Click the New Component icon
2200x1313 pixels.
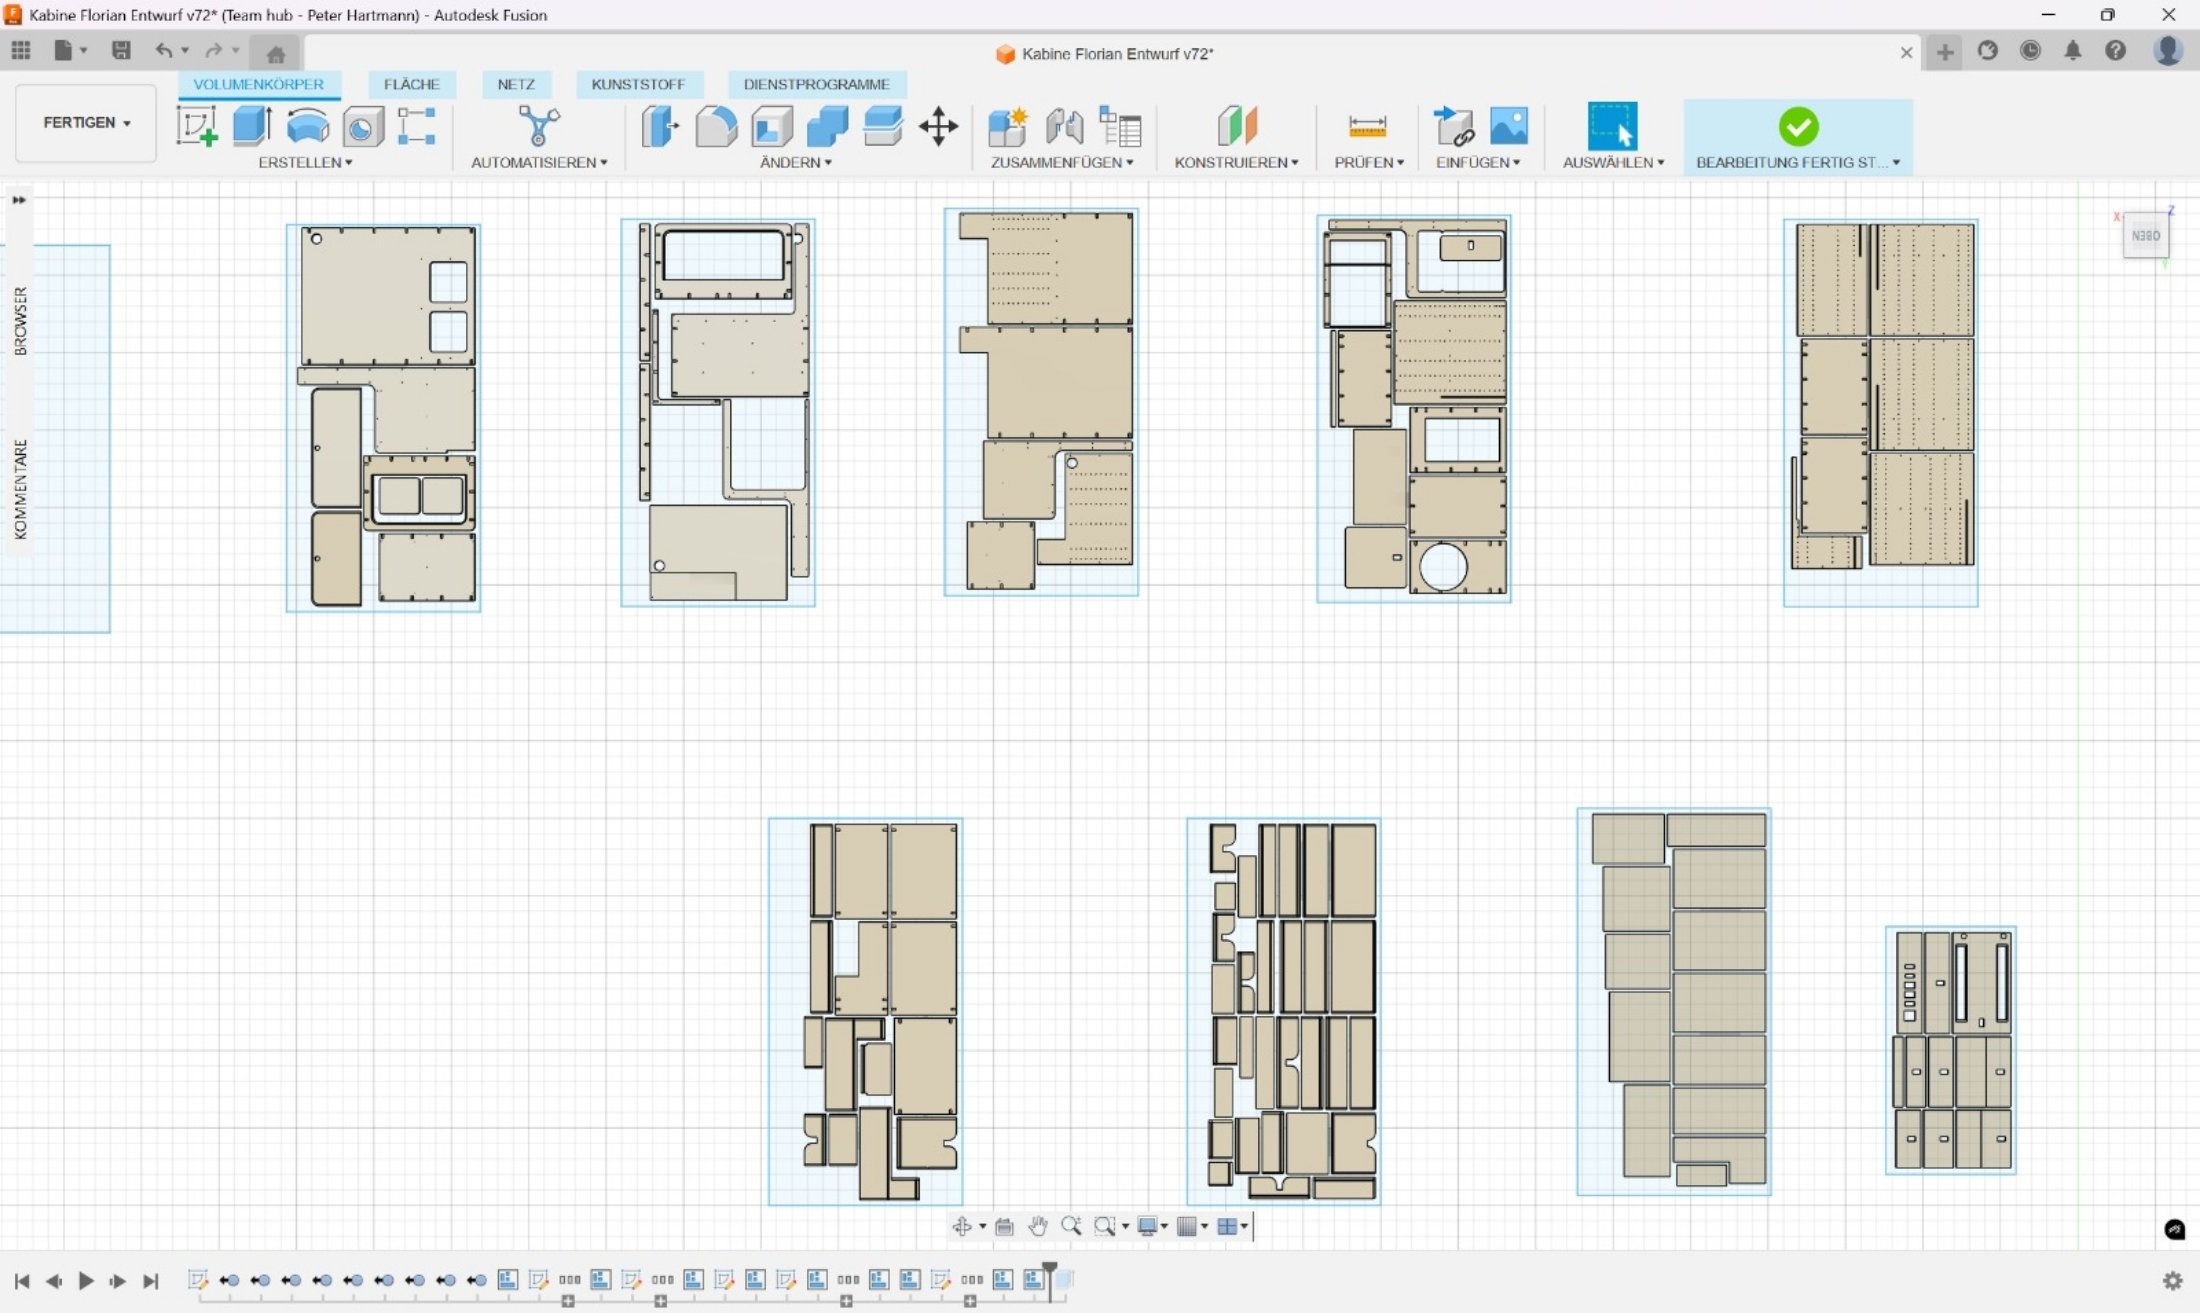1008,127
